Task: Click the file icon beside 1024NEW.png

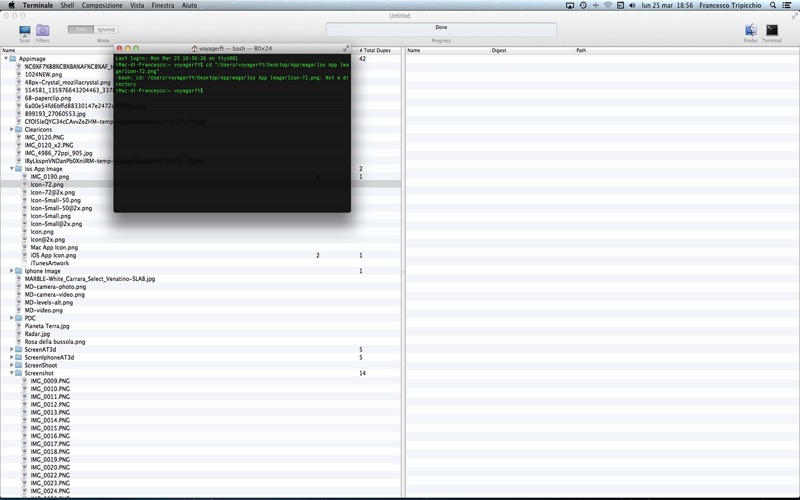Action: (x=19, y=74)
